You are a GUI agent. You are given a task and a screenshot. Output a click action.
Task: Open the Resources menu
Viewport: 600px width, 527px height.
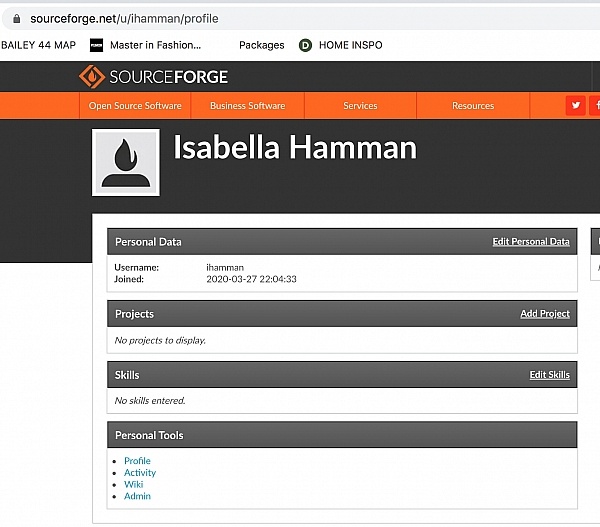click(473, 106)
